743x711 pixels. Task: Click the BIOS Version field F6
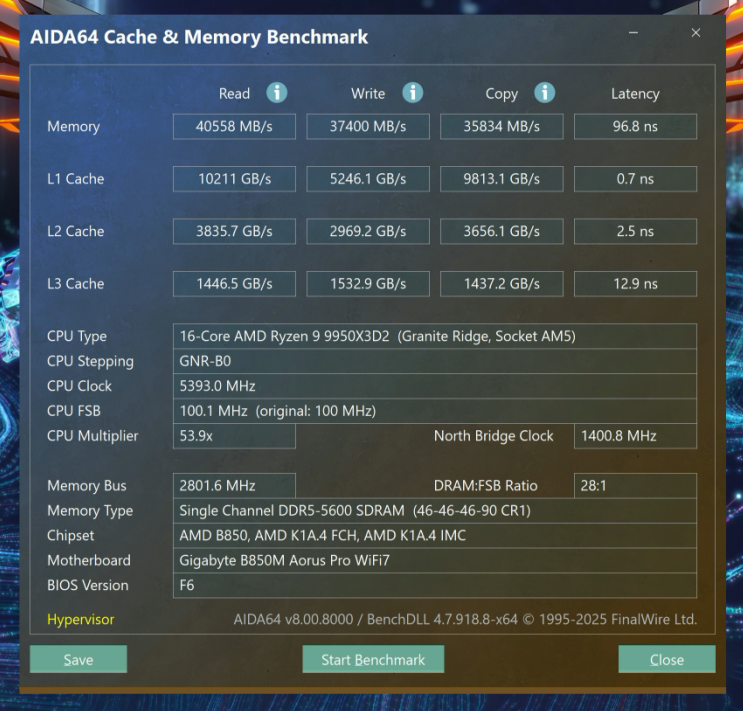click(435, 585)
